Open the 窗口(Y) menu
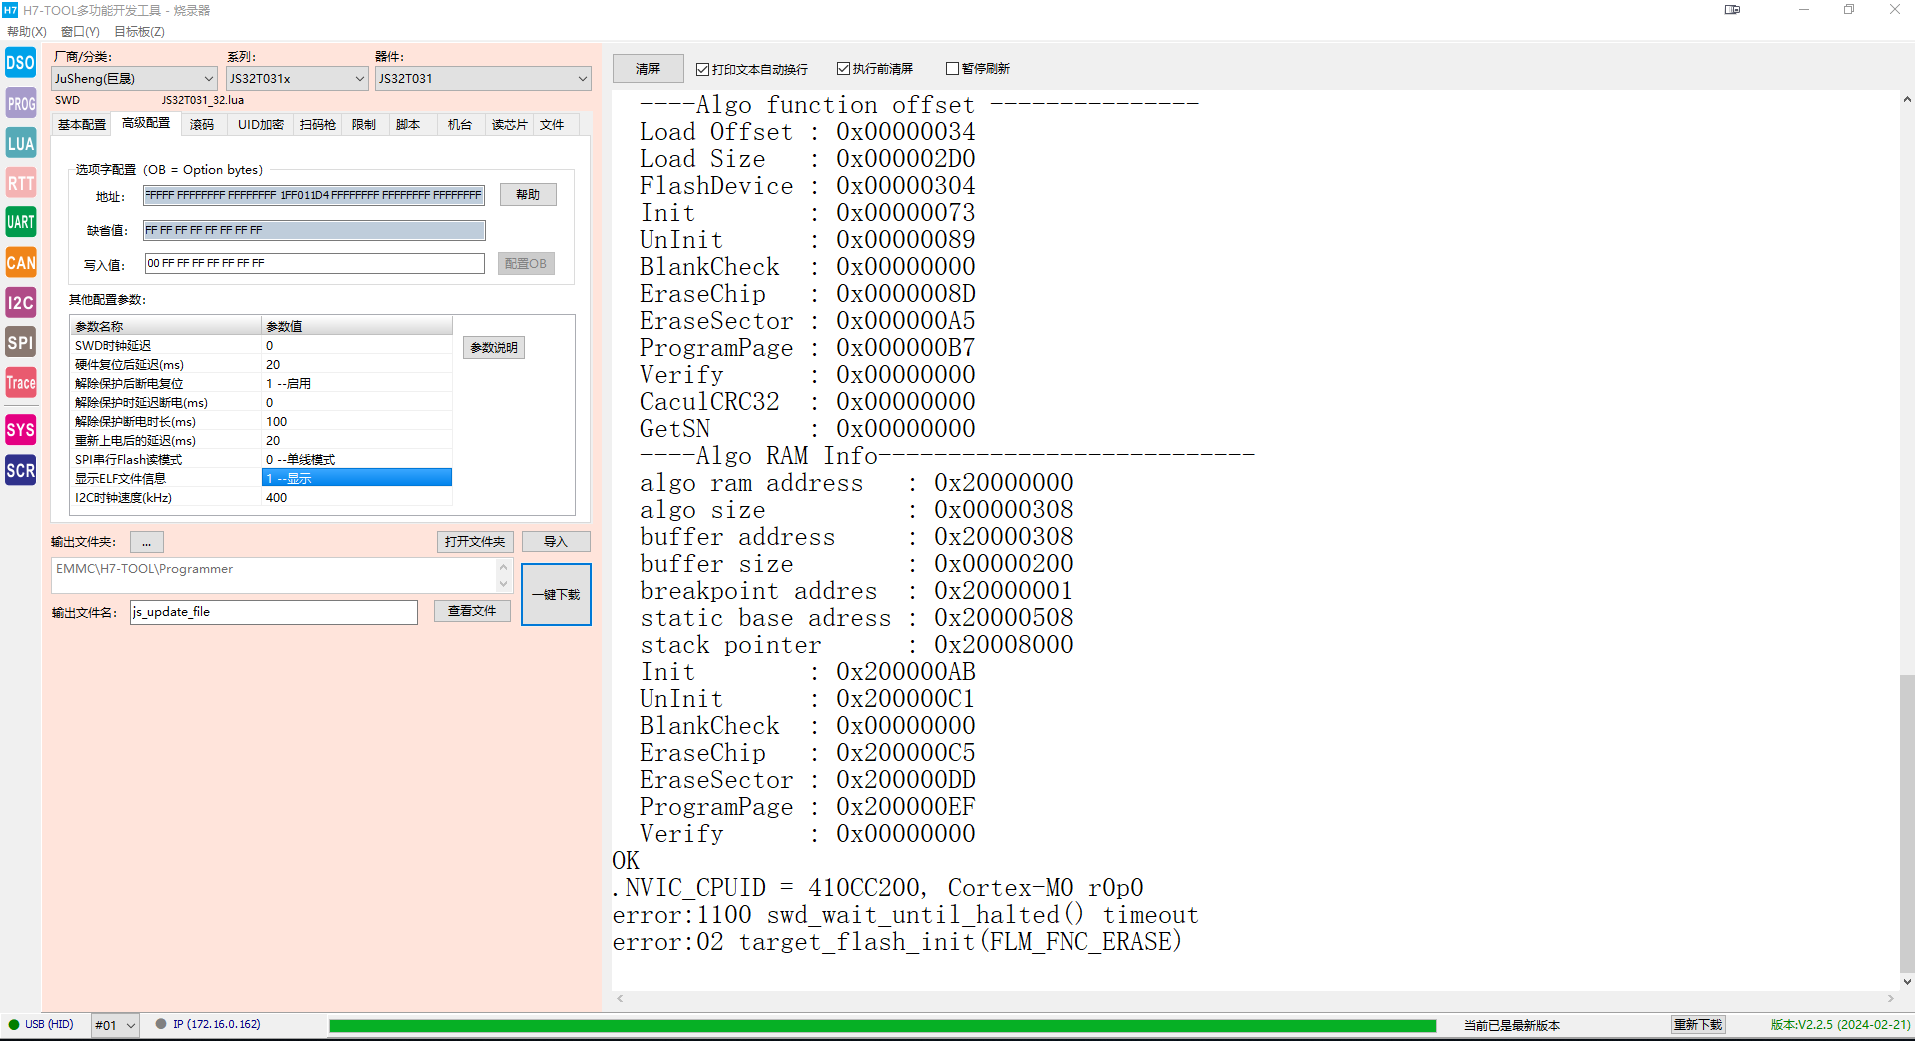 point(80,32)
